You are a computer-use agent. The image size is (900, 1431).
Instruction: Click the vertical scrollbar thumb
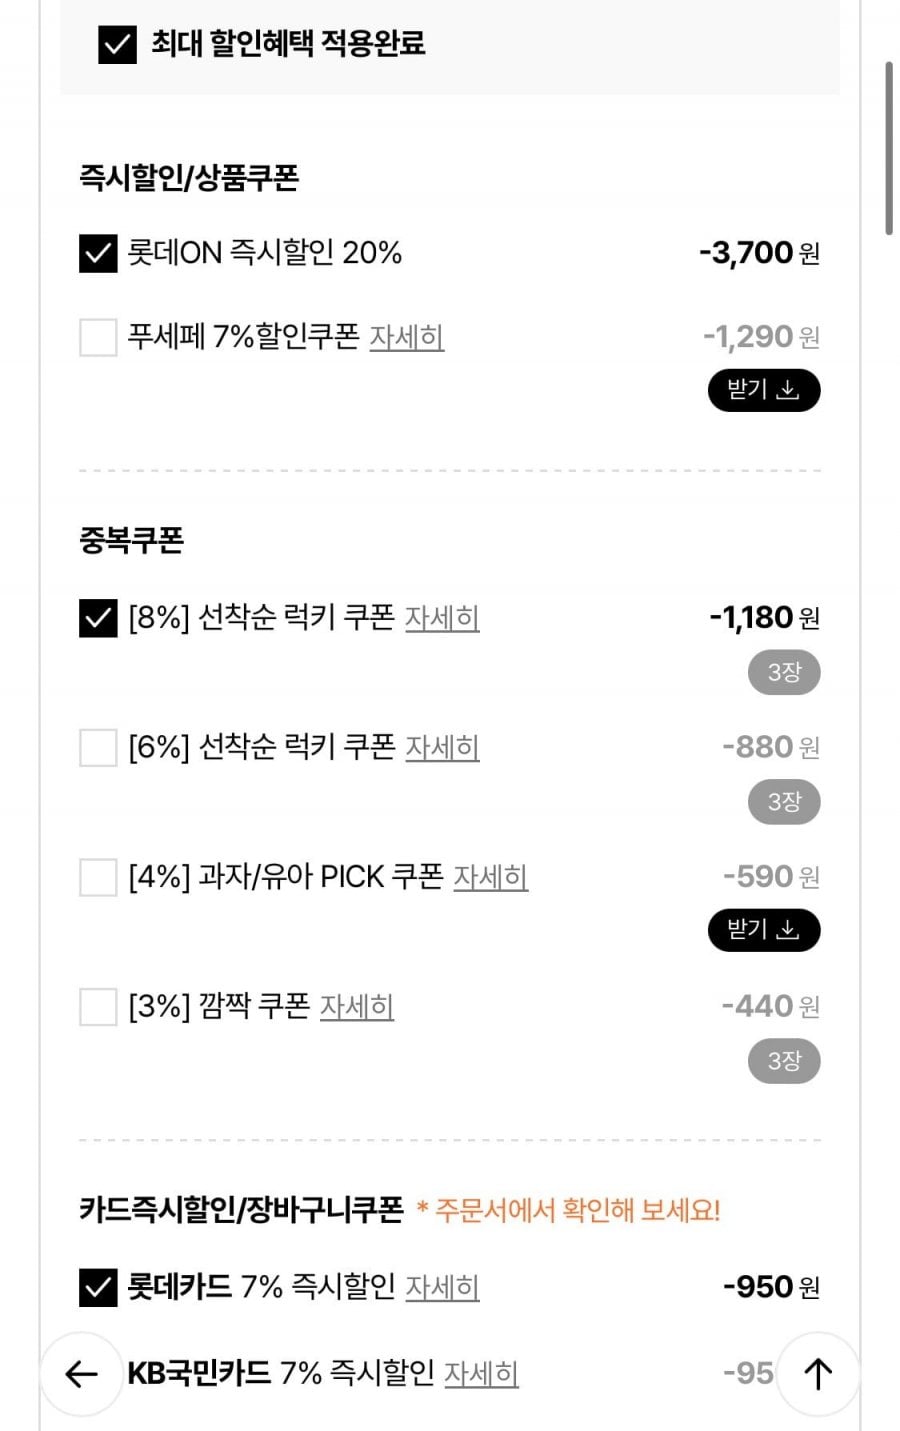[888, 148]
